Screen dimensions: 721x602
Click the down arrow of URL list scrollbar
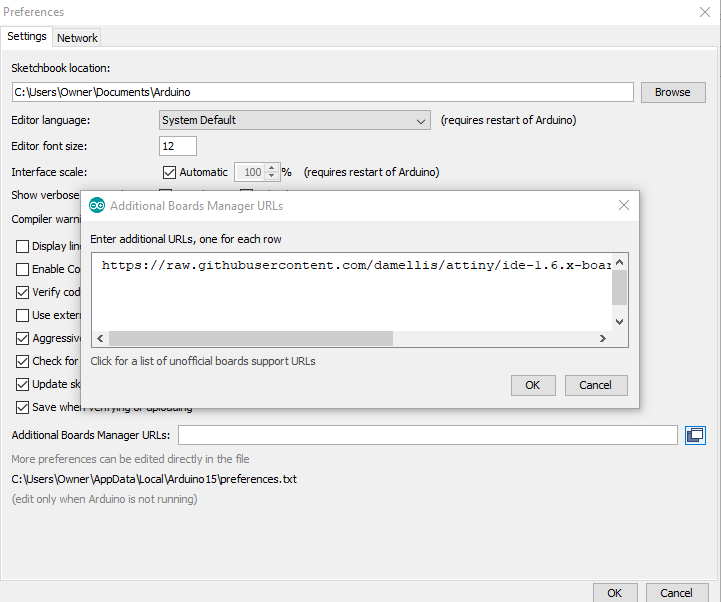click(619, 321)
